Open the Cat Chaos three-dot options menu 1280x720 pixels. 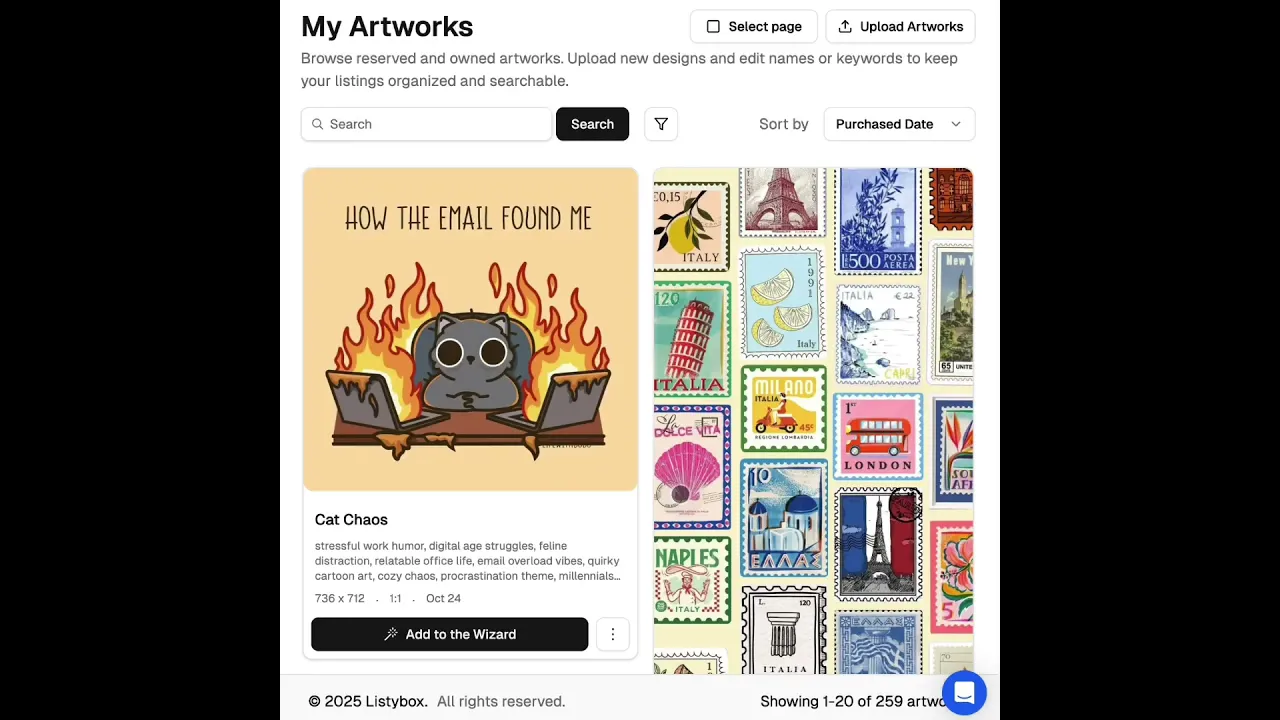tap(613, 634)
